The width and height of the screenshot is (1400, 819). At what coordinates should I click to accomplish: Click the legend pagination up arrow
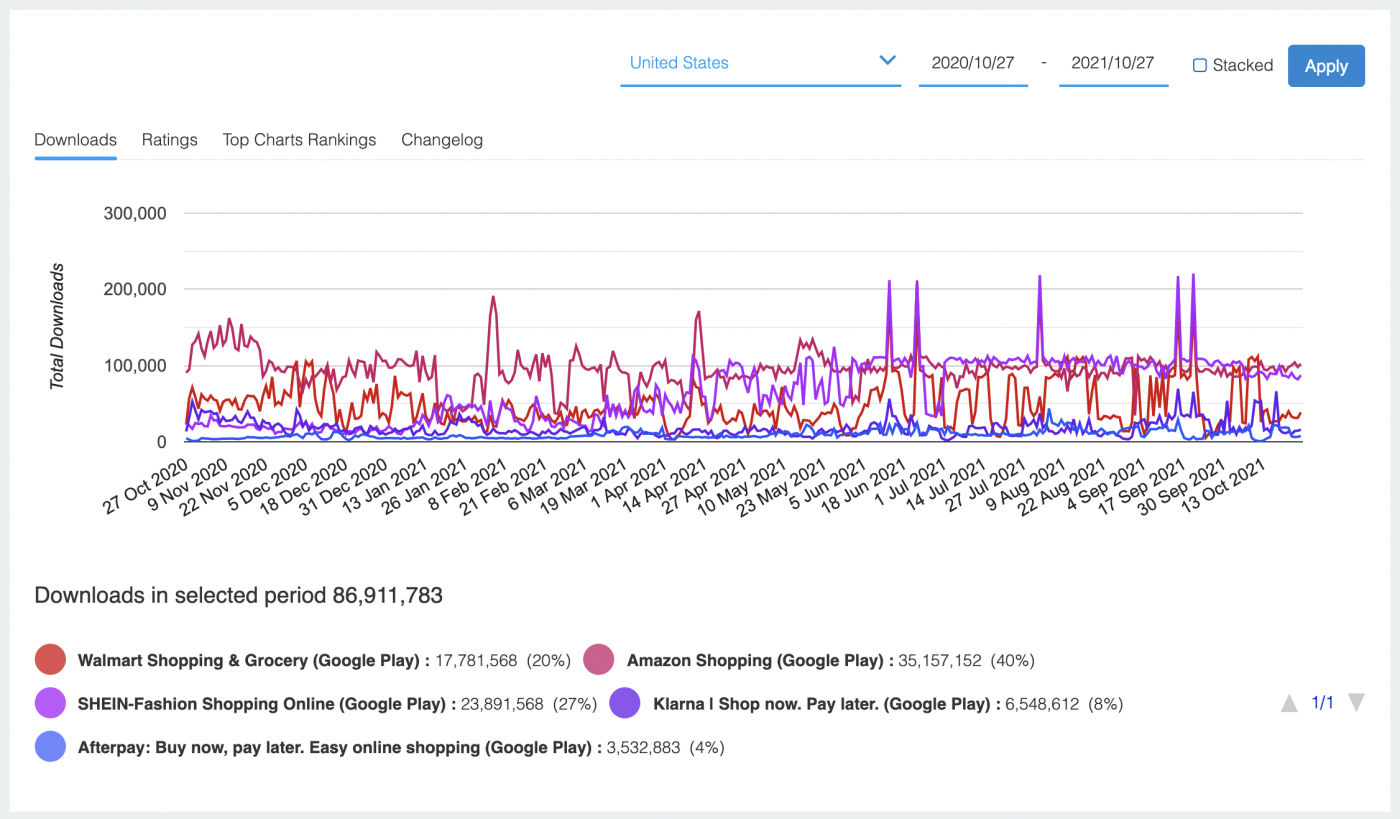tap(1289, 703)
